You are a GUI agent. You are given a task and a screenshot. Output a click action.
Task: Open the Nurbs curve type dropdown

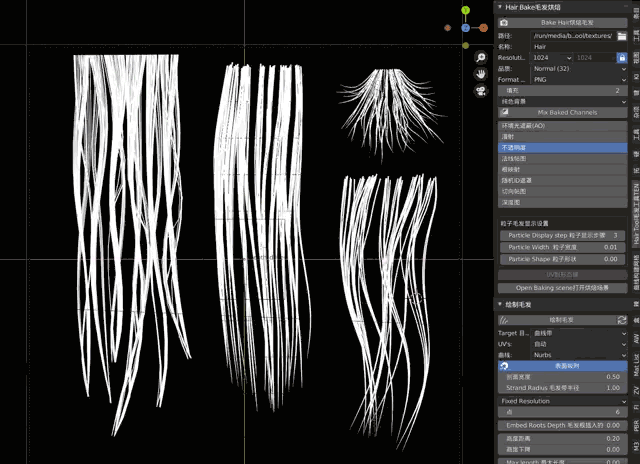579,355
